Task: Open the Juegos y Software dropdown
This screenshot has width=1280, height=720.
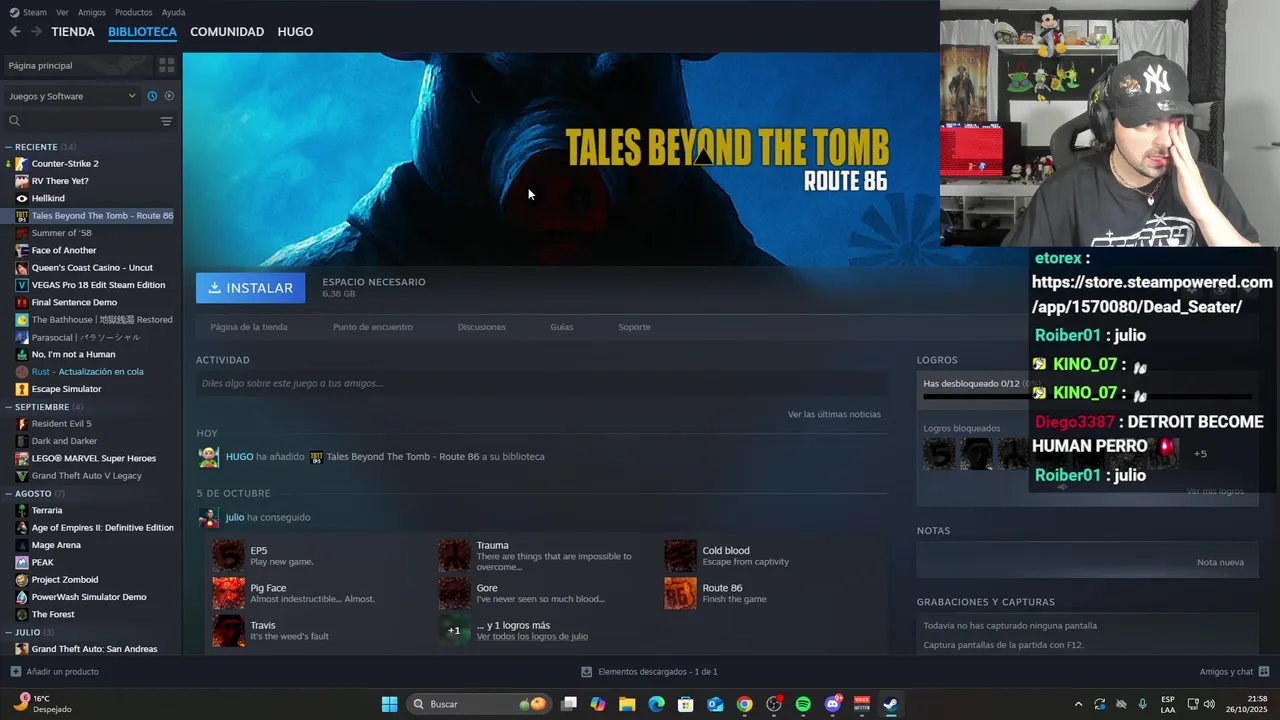Action: (71, 96)
